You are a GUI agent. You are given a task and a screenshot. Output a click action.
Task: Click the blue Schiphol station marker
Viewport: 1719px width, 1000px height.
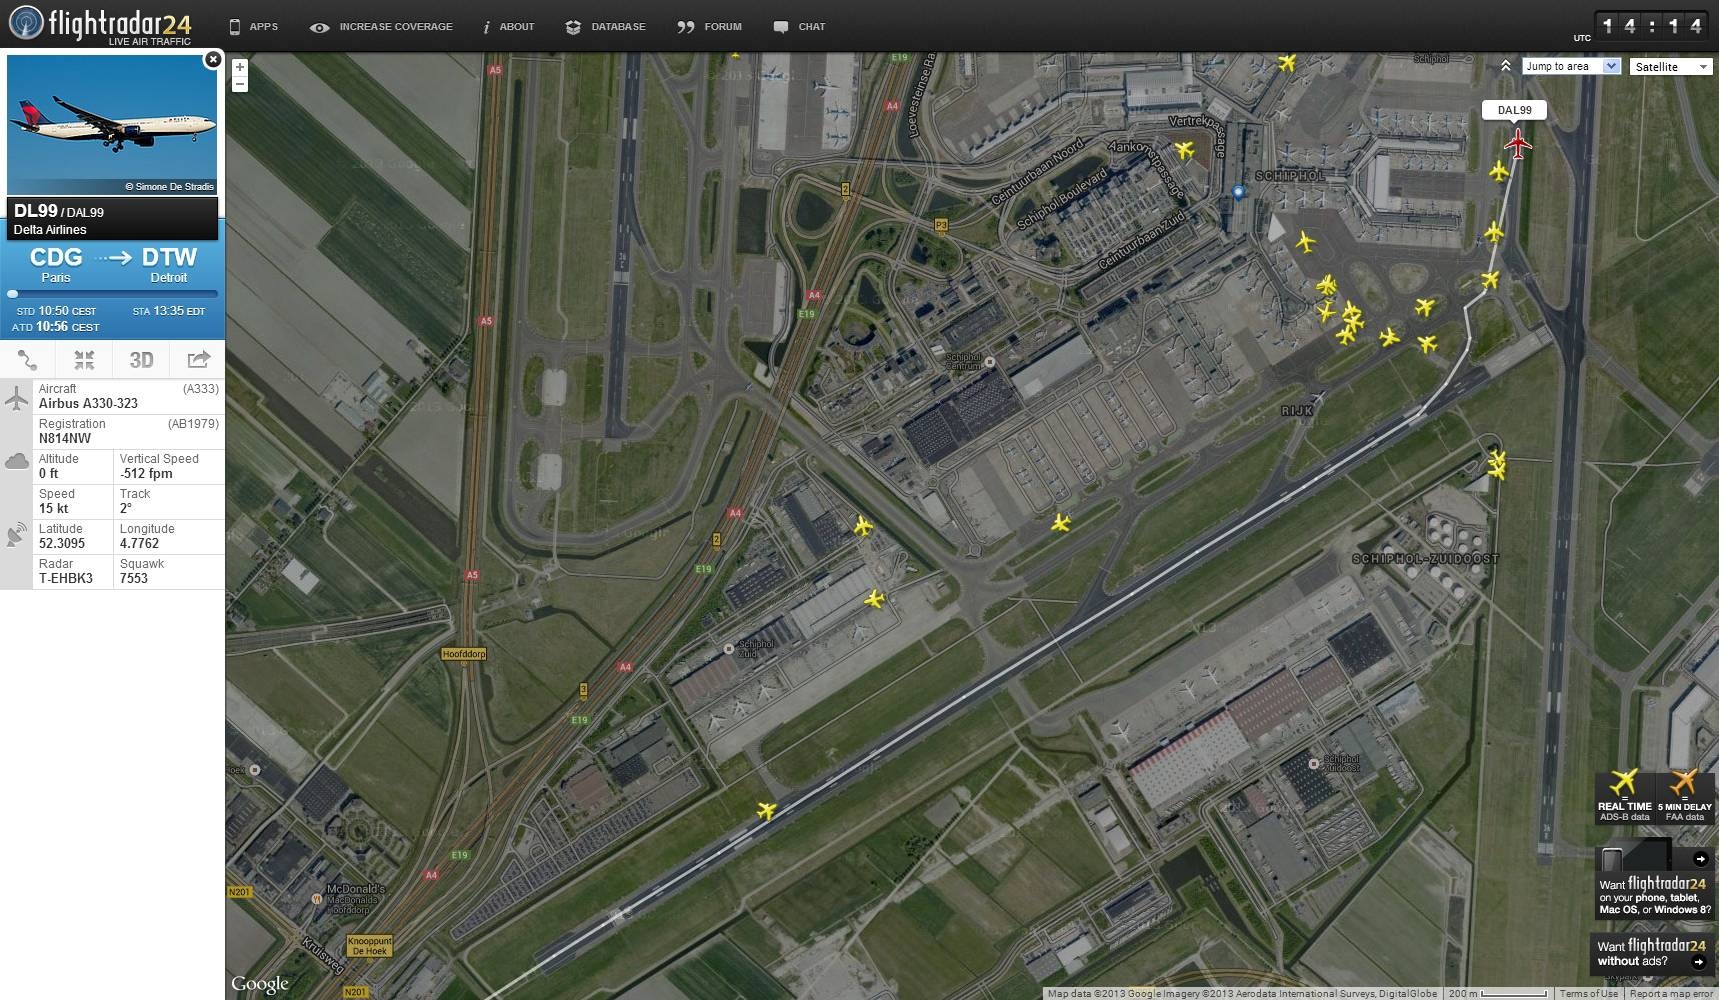pyautogui.click(x=1238, y=193)
